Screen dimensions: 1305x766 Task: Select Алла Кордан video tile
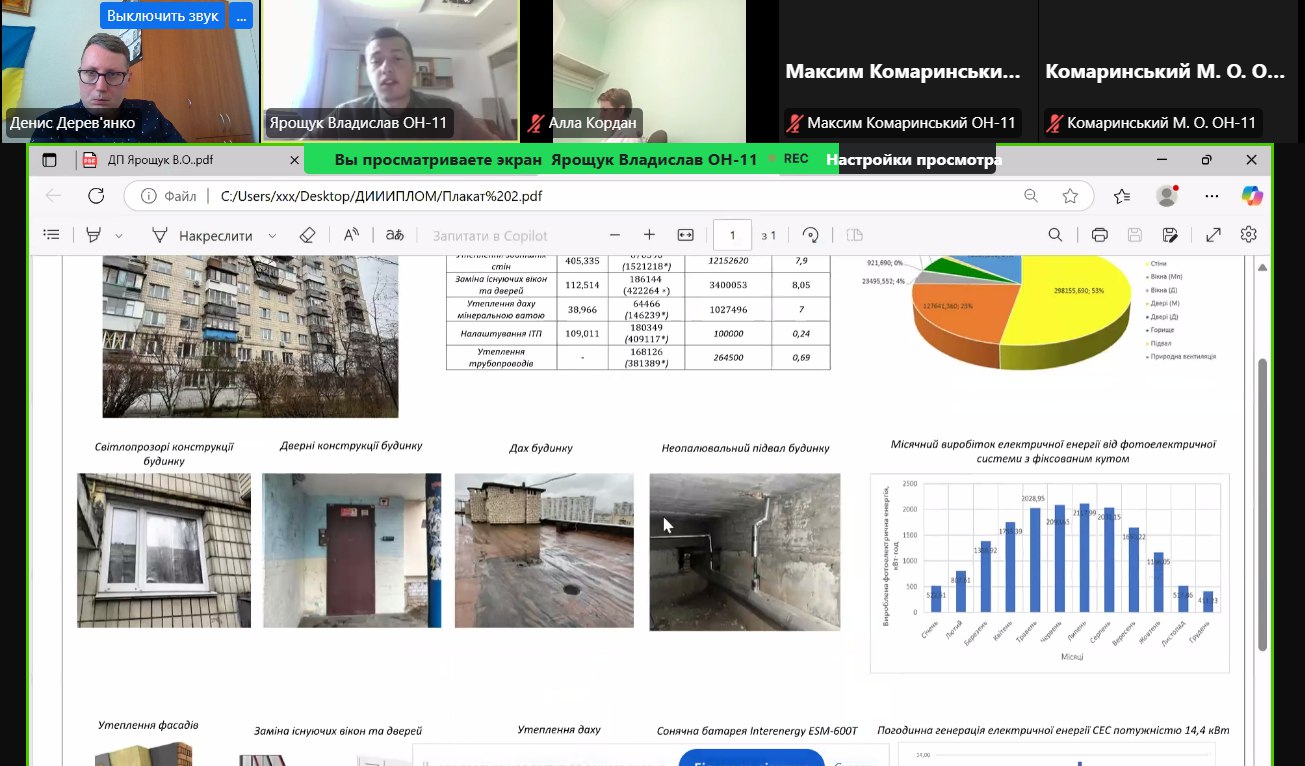650,71
